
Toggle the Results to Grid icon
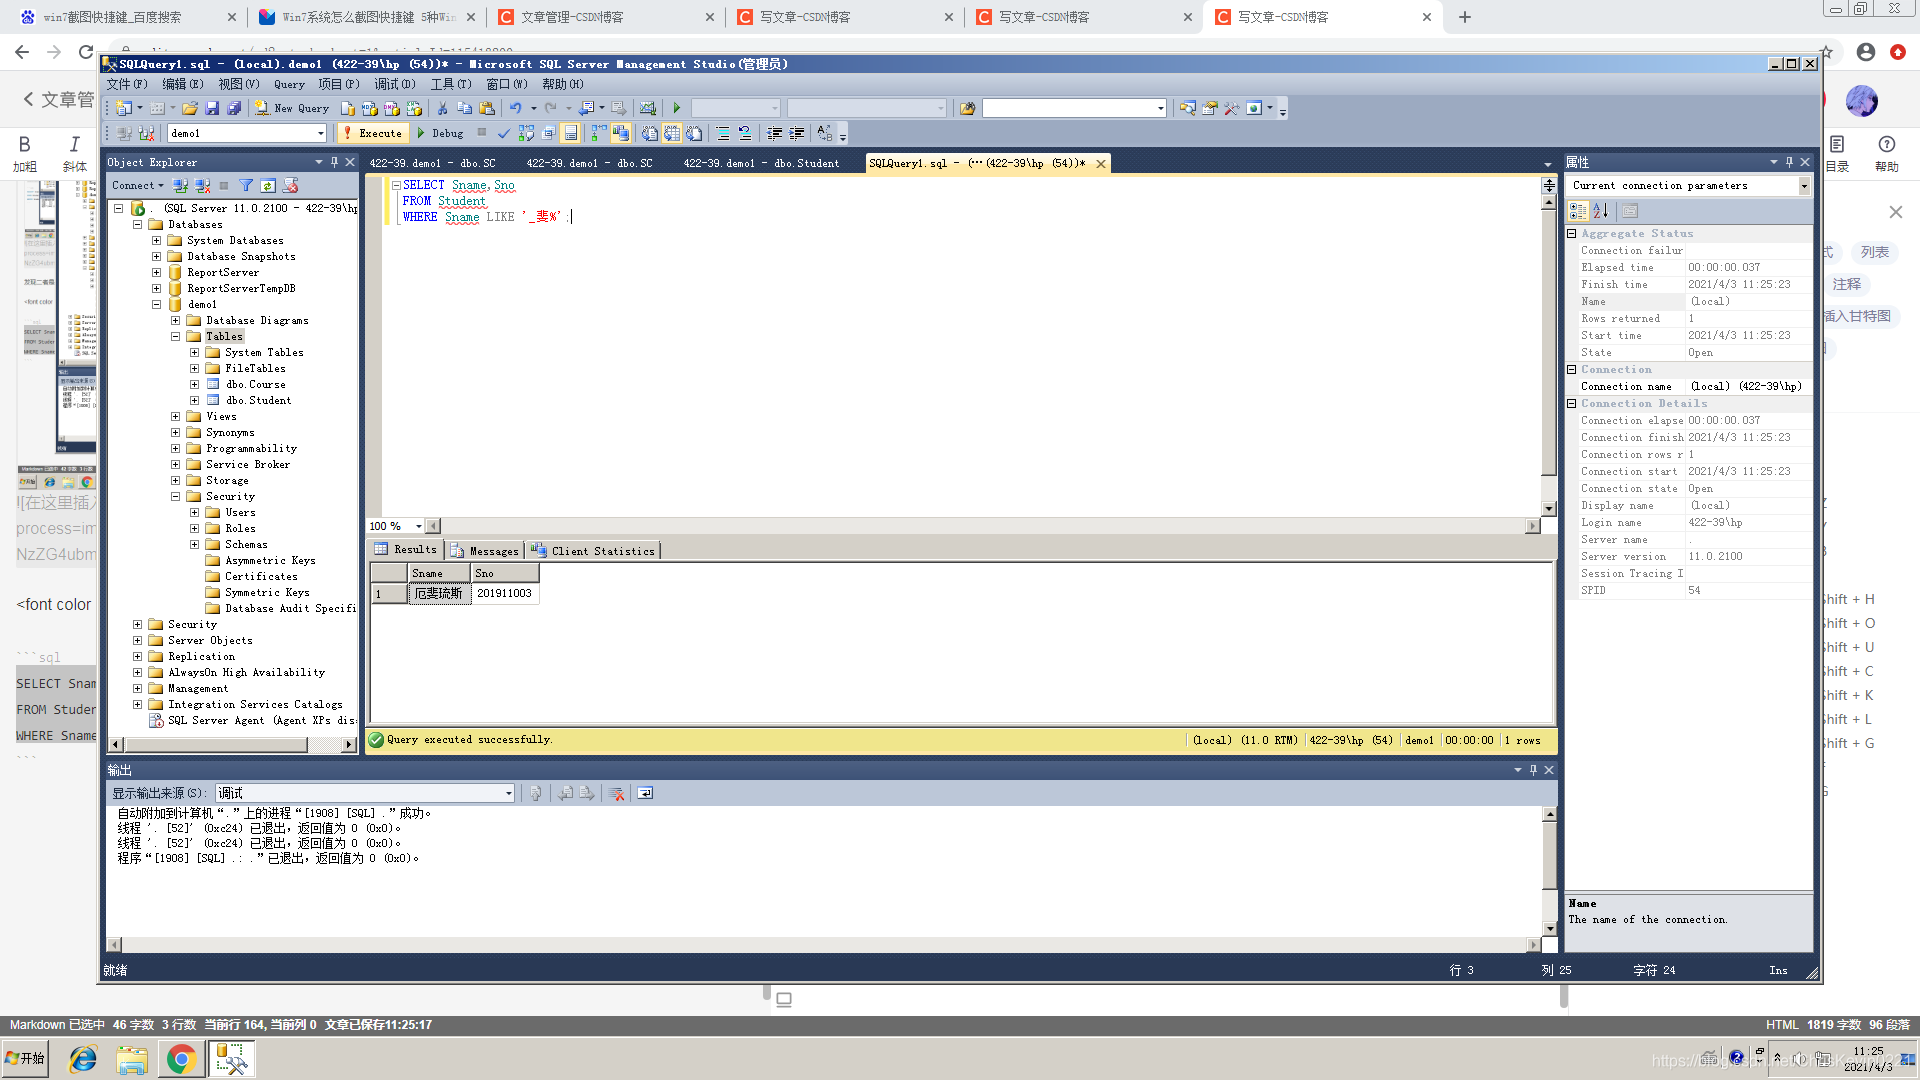[672, 133]
